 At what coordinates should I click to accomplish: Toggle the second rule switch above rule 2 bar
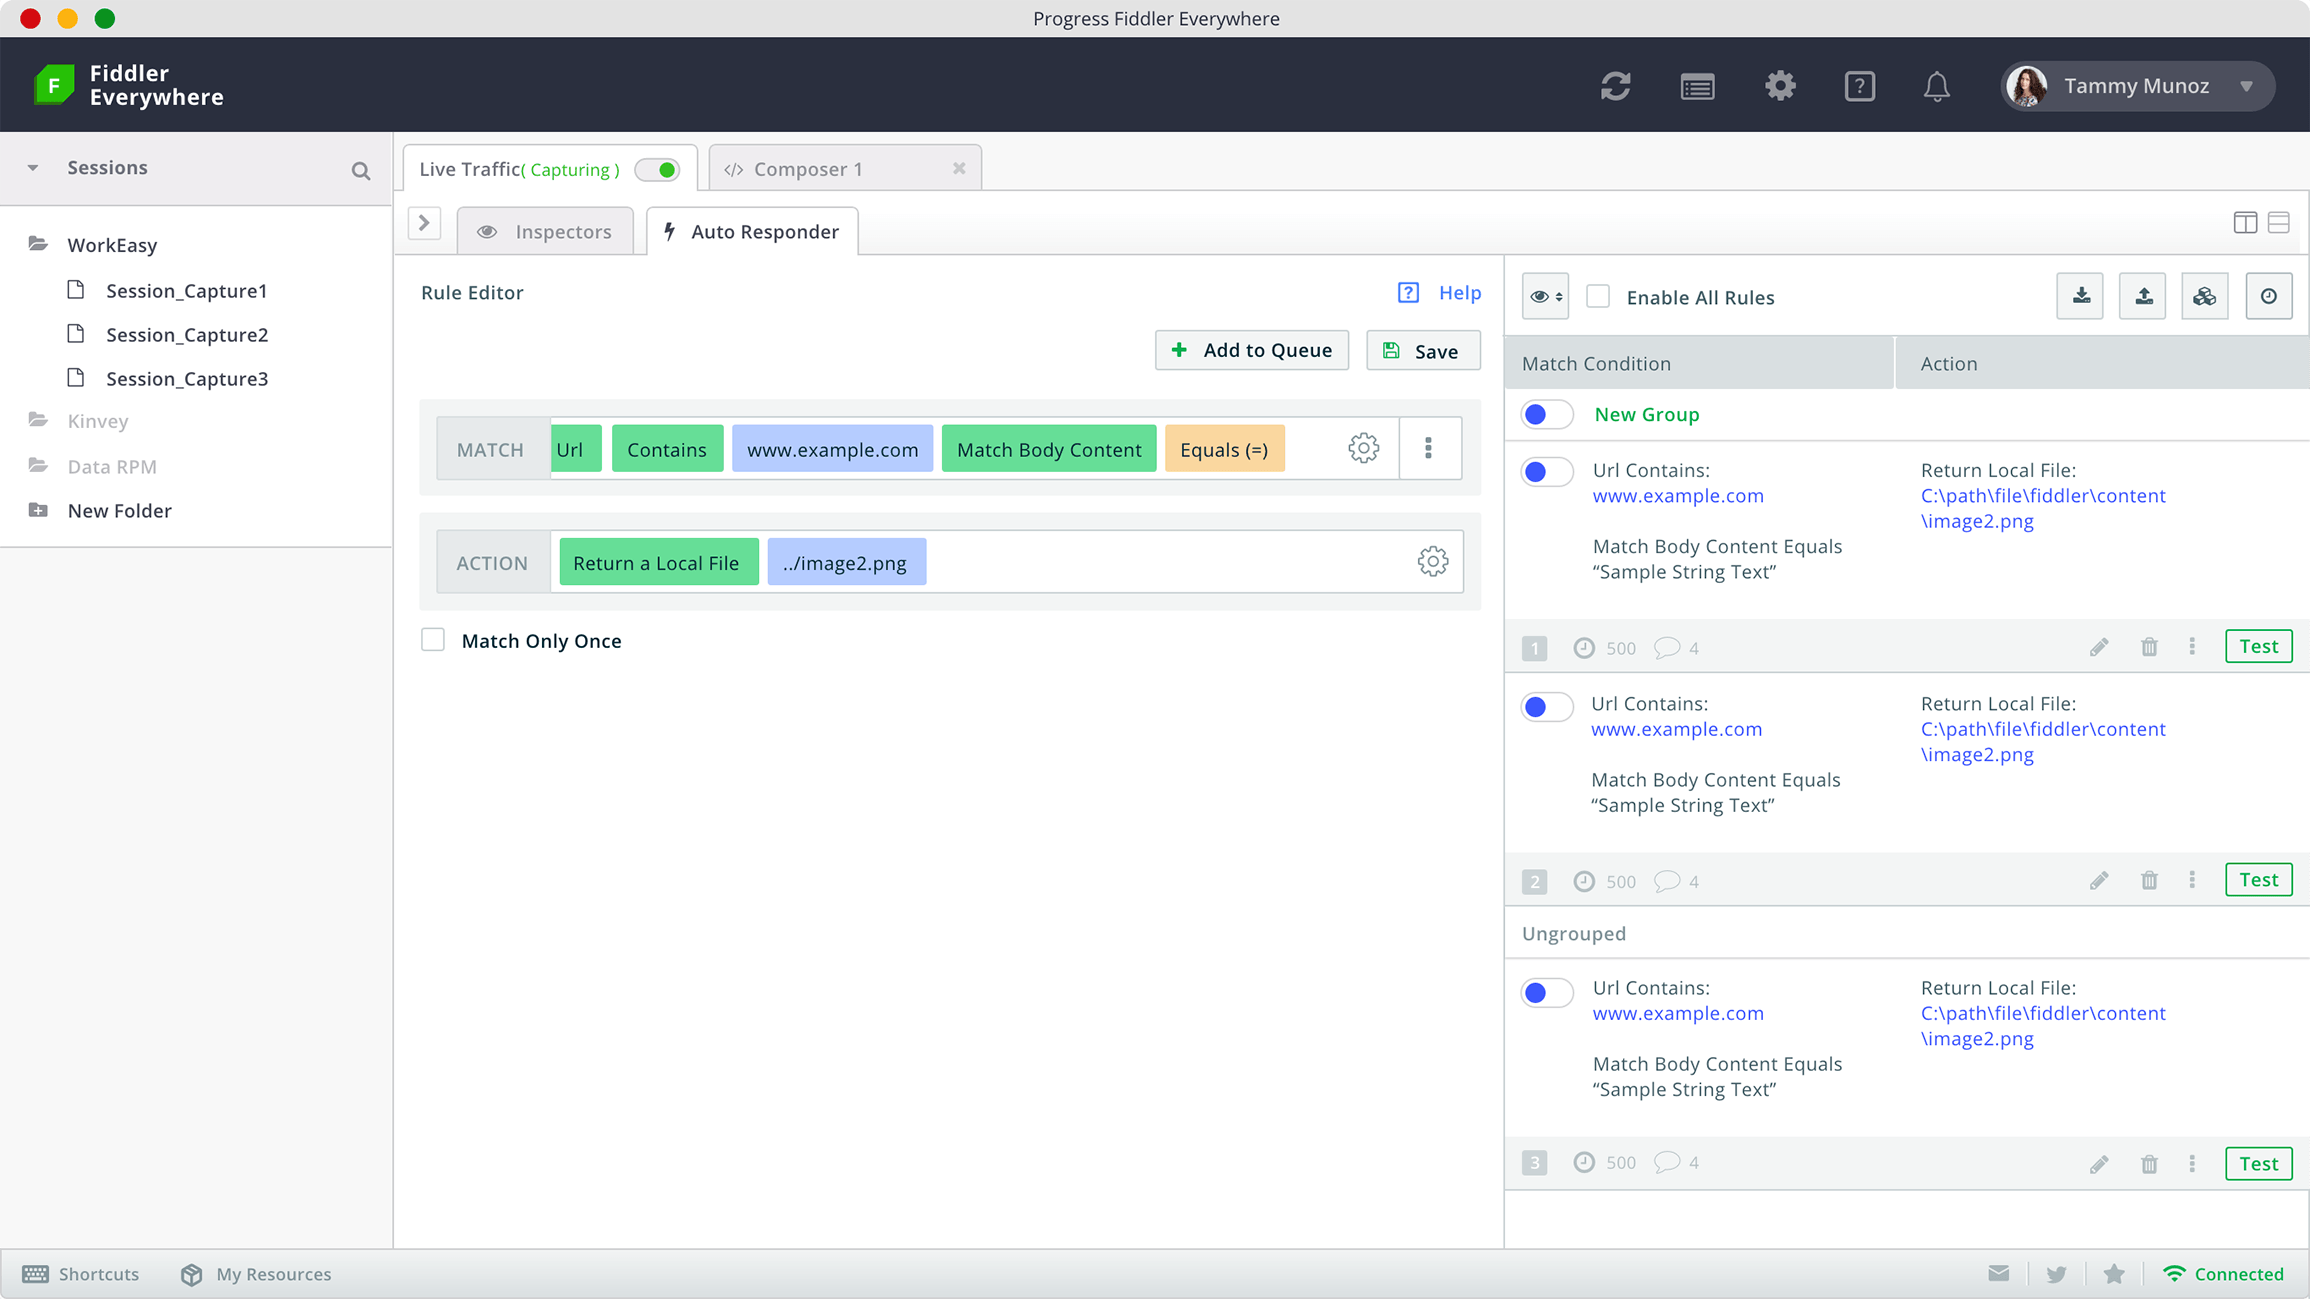(x=1547, y=707)
